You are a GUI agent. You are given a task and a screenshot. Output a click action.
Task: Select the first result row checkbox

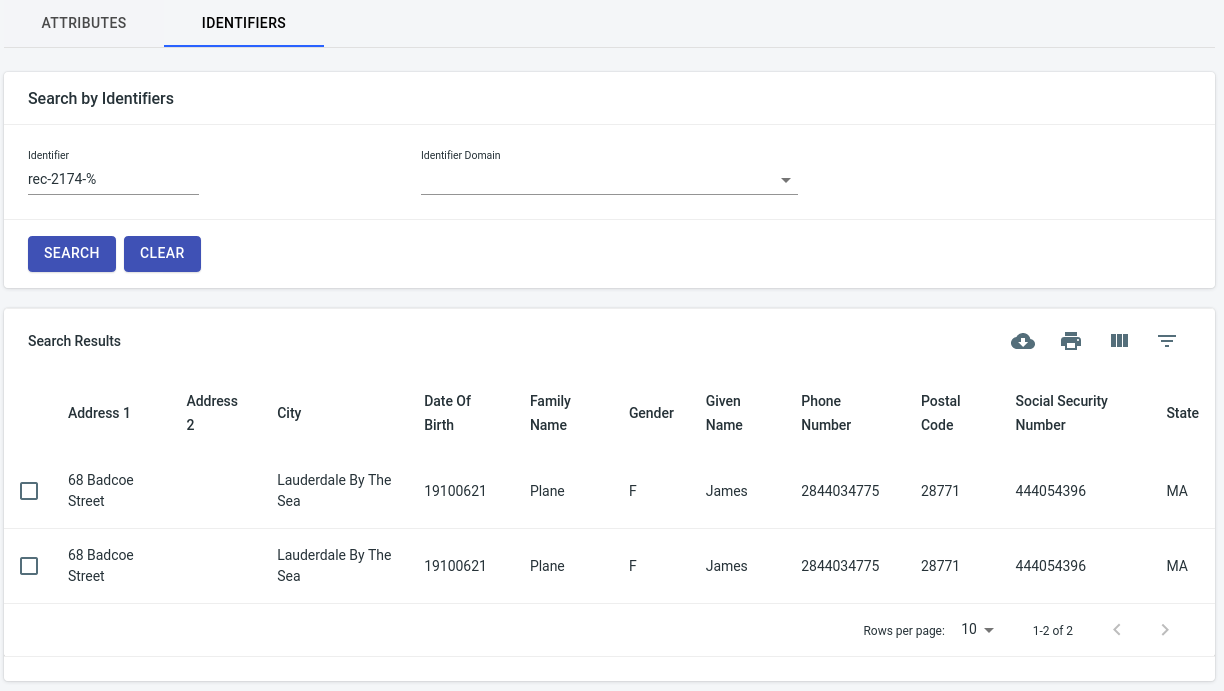click(29, 491)
